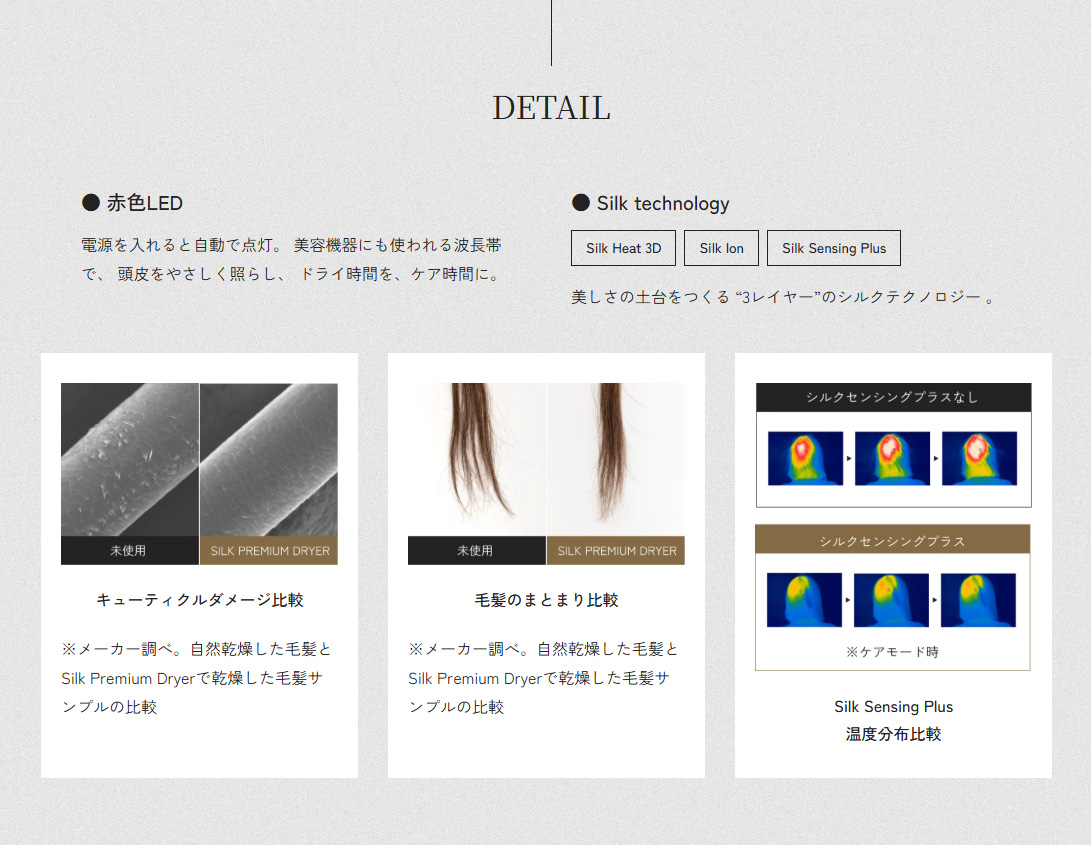The height and width of the screenshot is (845, 1091).
Task: Click the 美しさの土台をつくる description line
Action: coord(783,297)
